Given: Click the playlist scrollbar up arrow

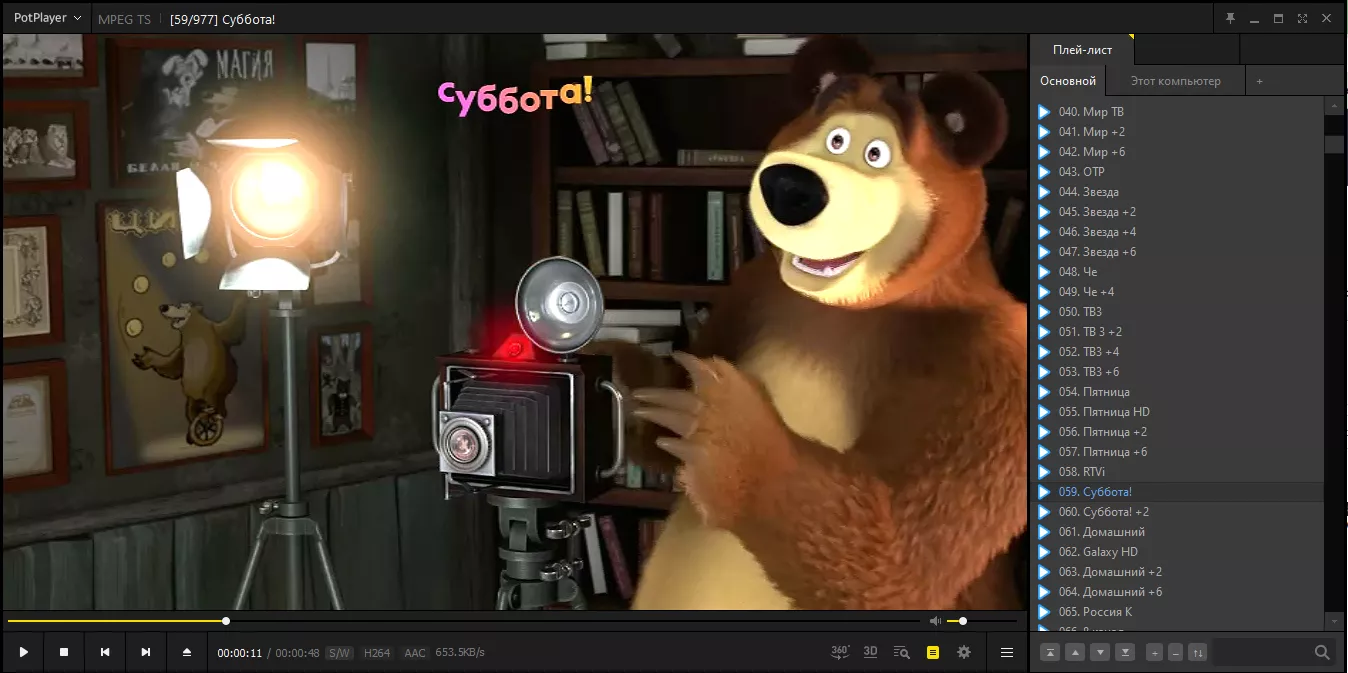Looking at the screenshot, I should (1334, 106).
